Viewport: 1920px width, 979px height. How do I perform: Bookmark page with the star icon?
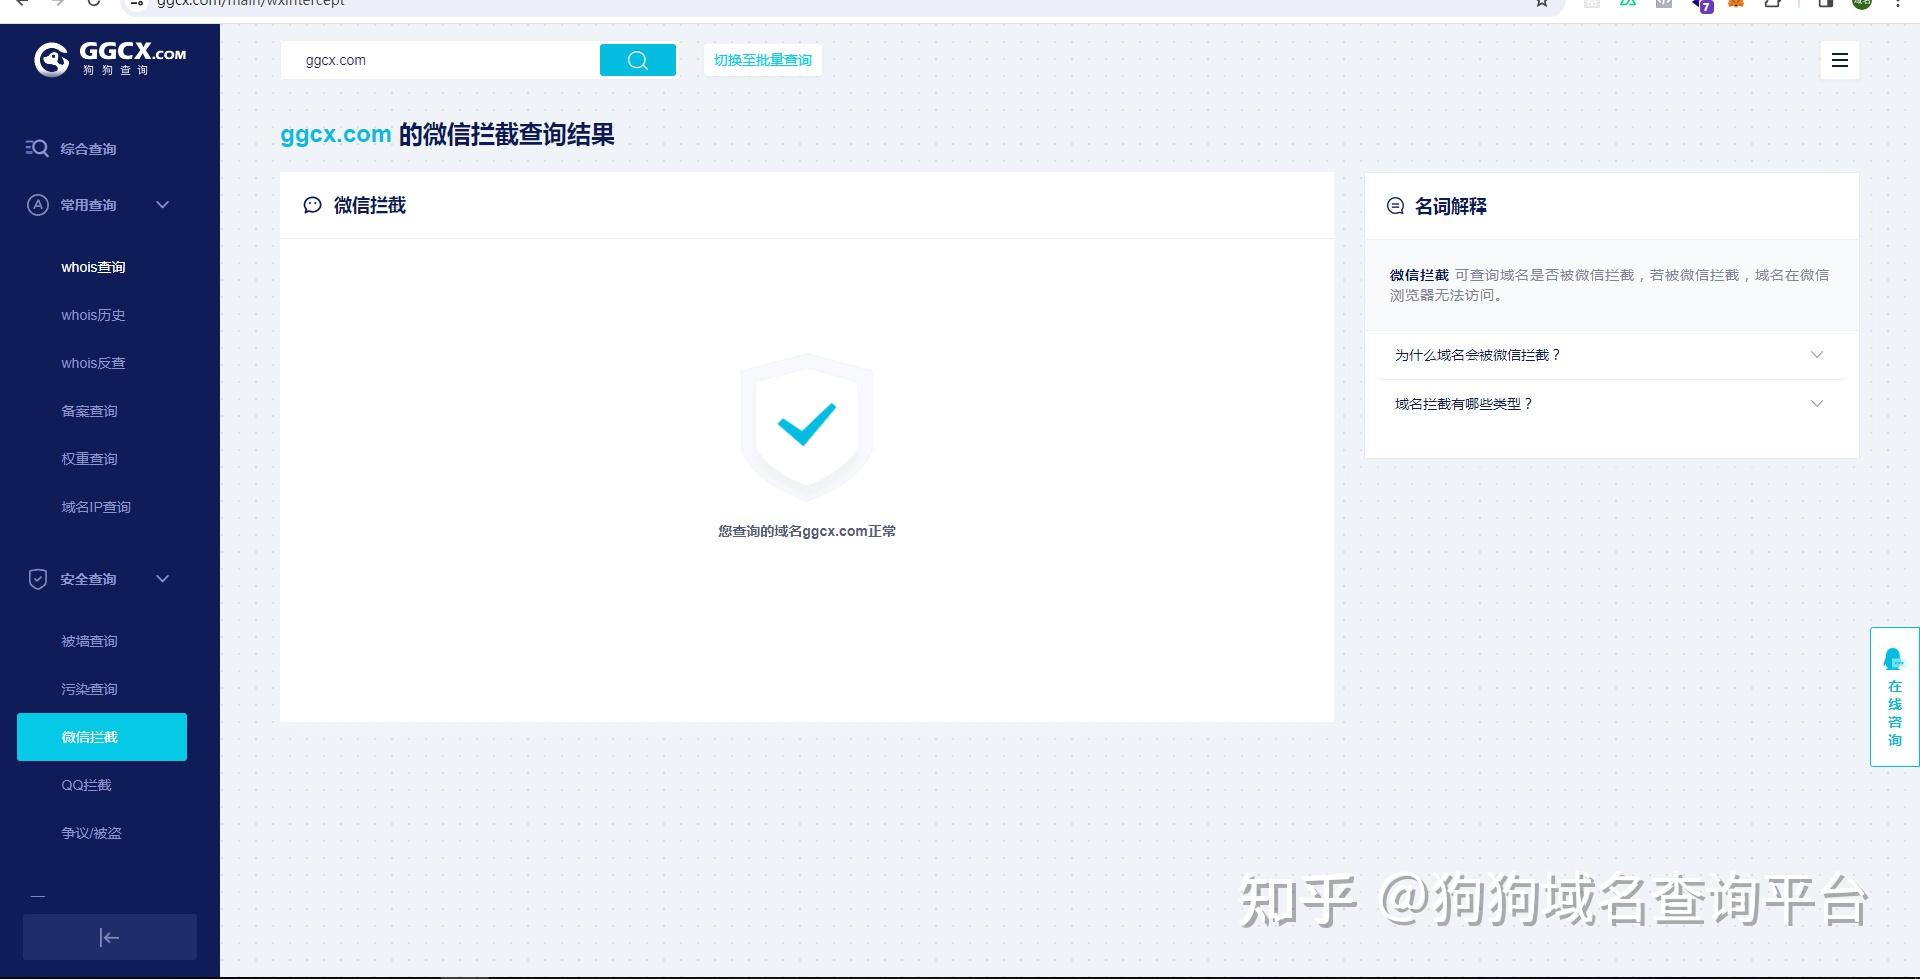[1542, 3]
